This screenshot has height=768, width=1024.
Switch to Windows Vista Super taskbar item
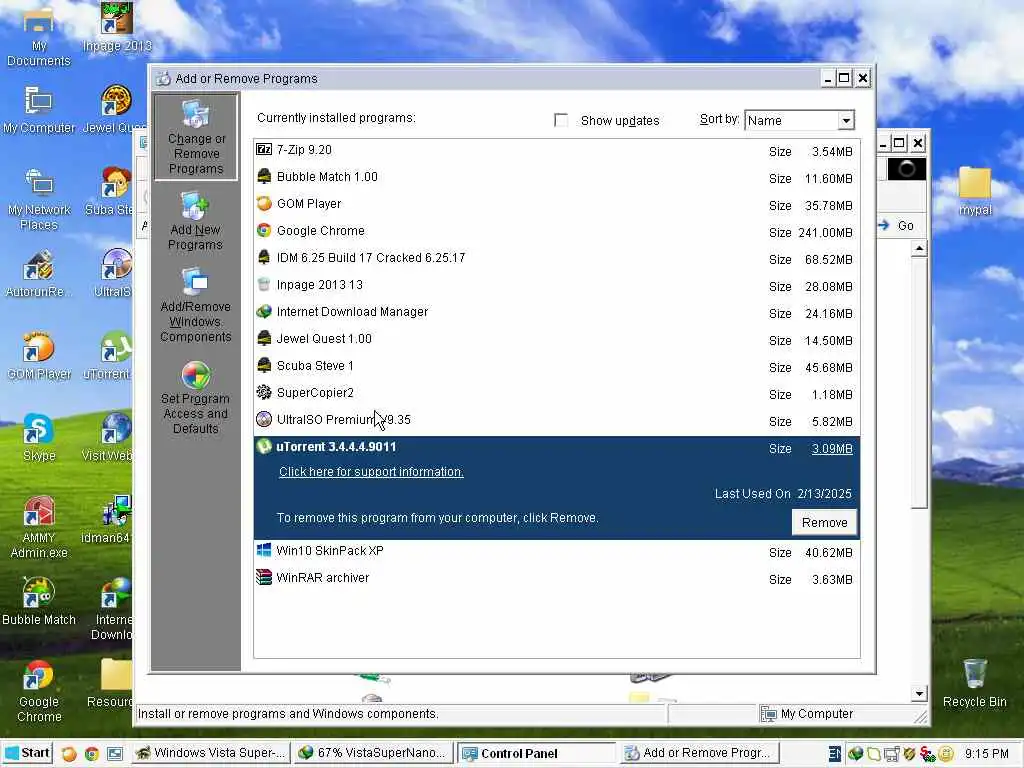tap(212, 753)
